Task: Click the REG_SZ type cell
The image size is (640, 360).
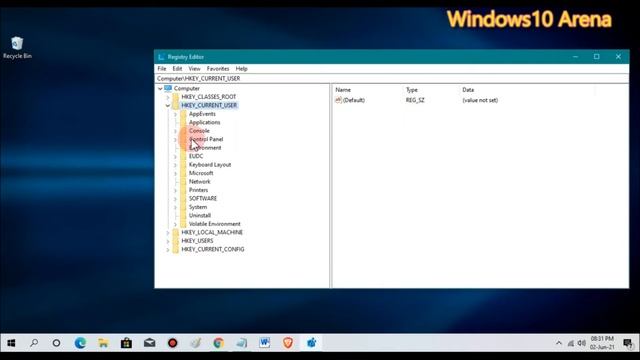Action: pyautogui.click(x=415, y=100)
